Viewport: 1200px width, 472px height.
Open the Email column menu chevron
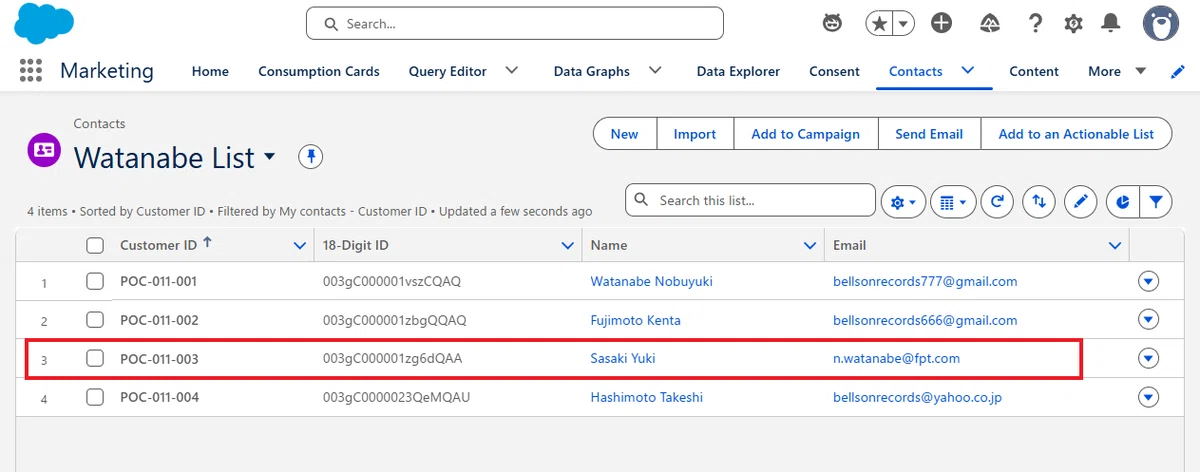coord(1114,245)
